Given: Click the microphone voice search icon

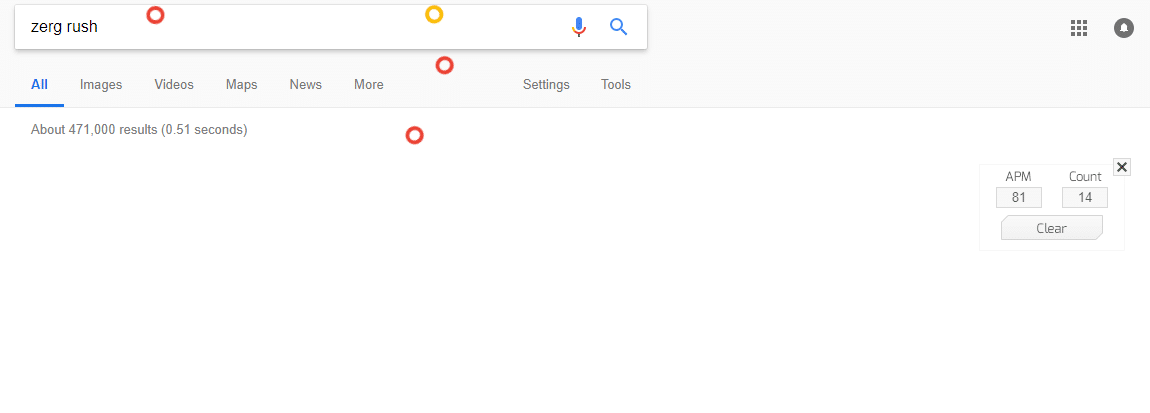Looking at the screenshot, I should [579, 27].
